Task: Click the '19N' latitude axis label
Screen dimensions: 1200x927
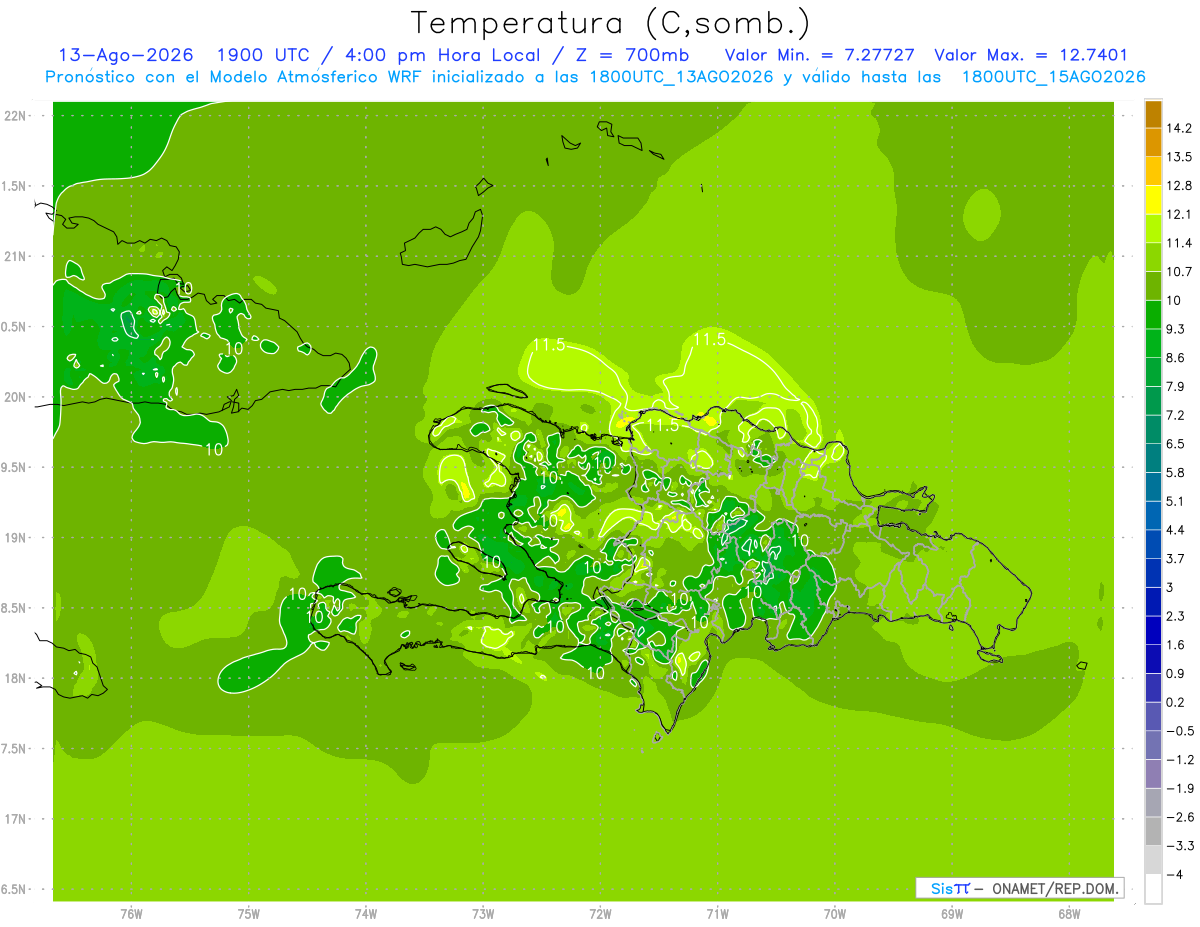Action: [15, 538]
